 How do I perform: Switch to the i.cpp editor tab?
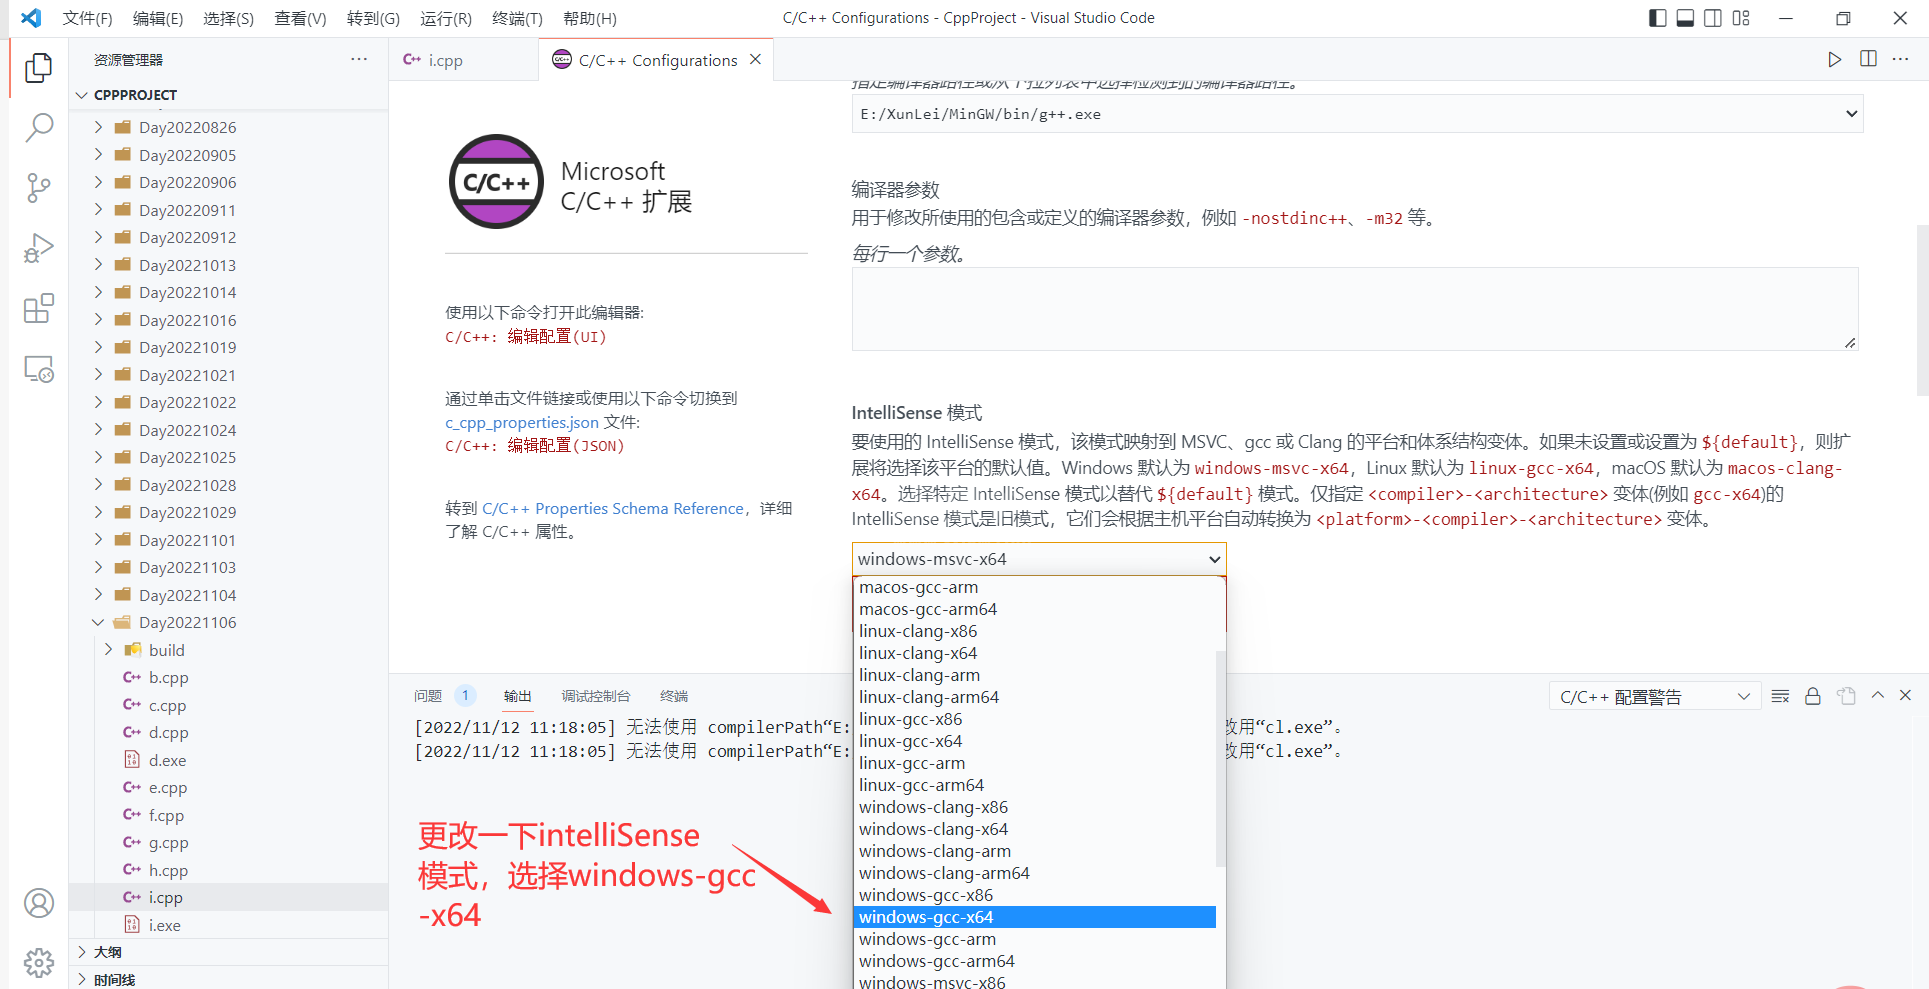point(463,60)
